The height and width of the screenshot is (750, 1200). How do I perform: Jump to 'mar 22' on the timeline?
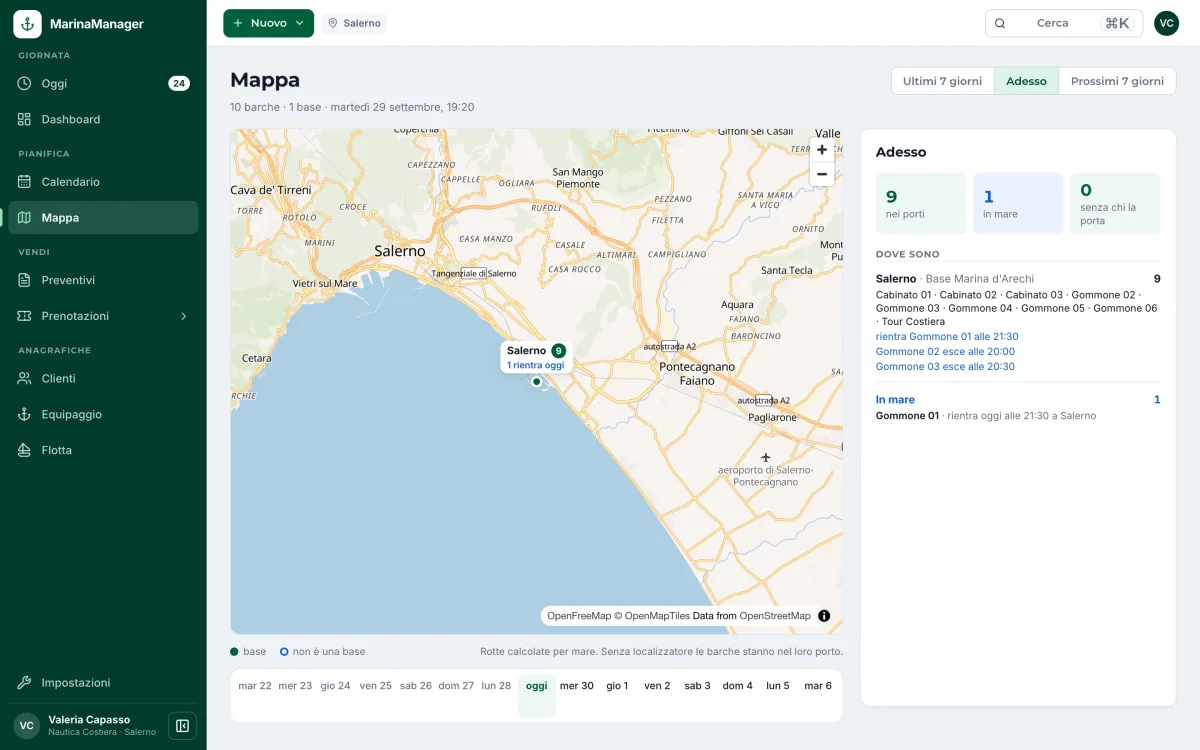255,694
